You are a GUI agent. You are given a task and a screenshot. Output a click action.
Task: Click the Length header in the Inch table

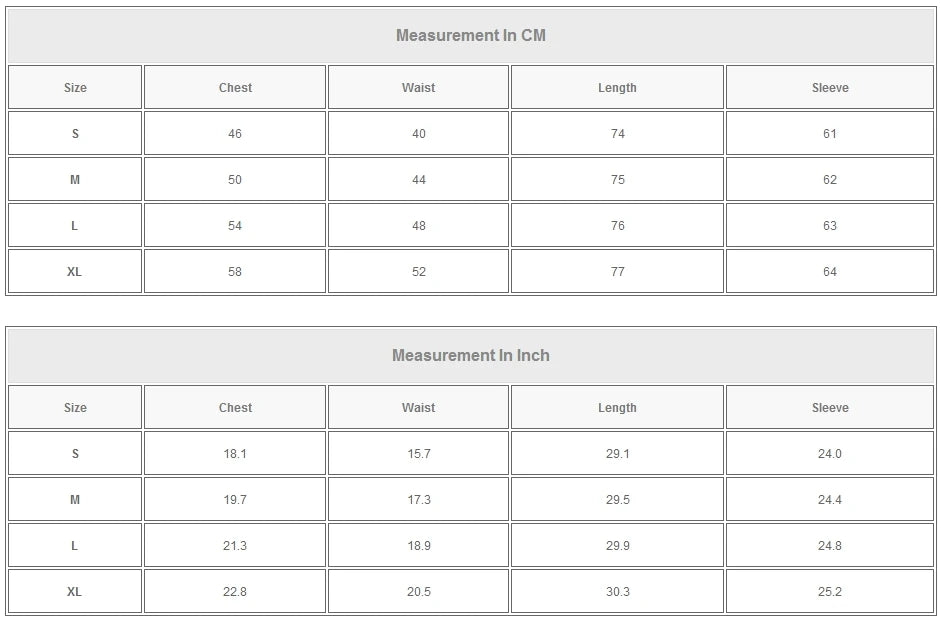pos(617,408)
